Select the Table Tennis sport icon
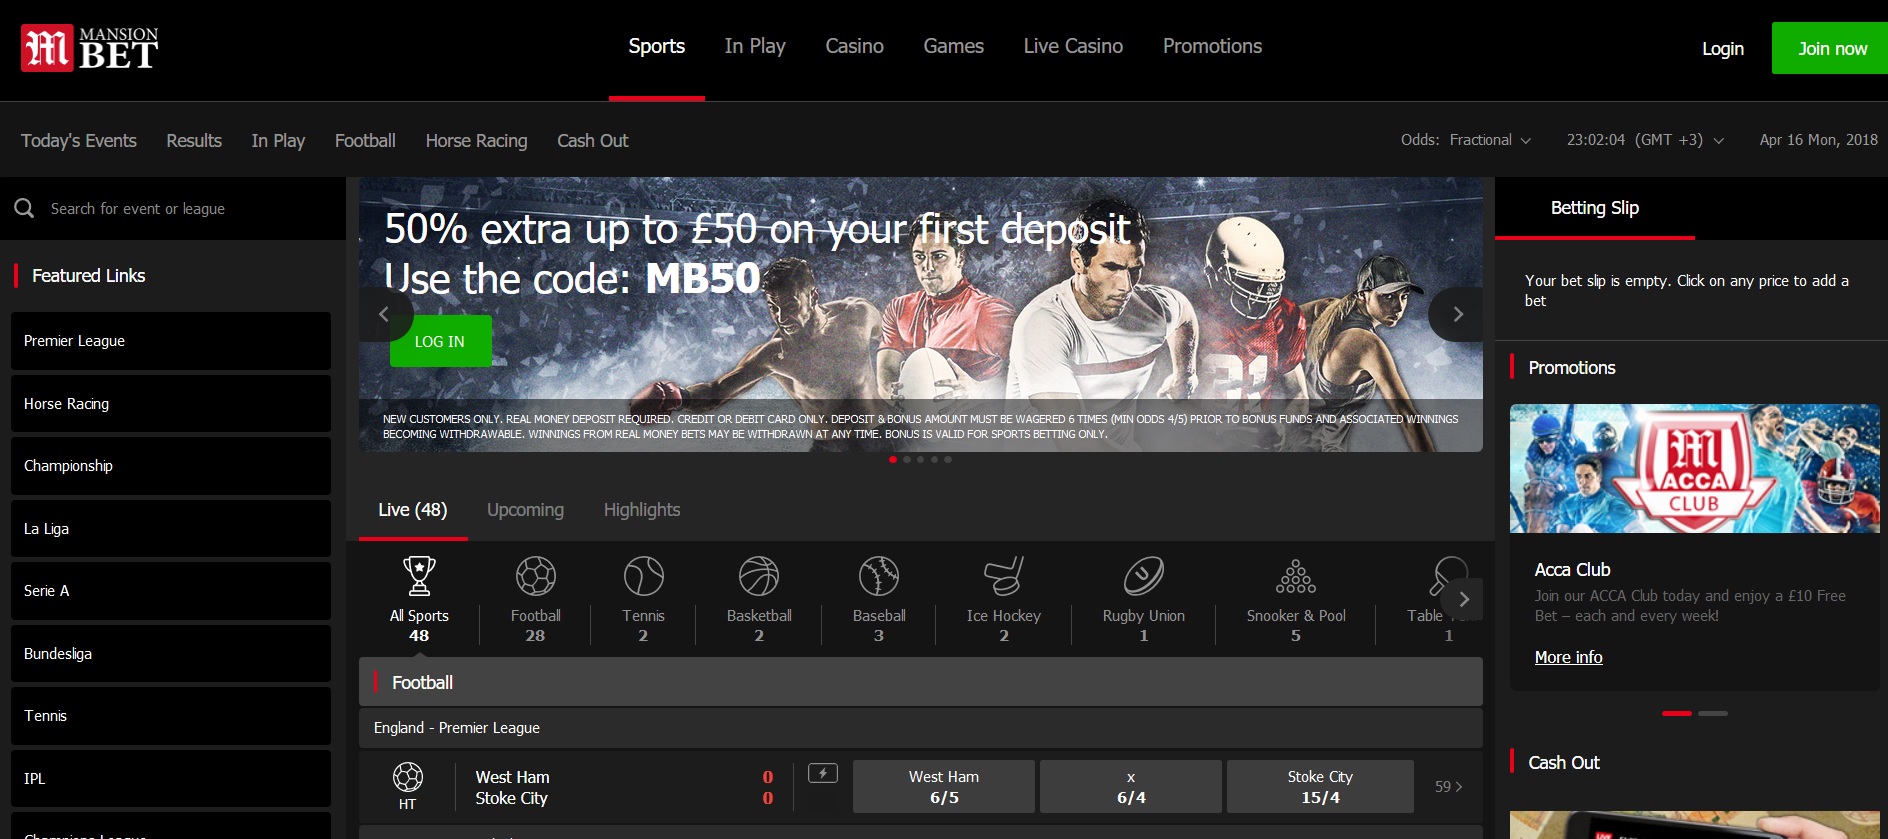The image size is (1888, 839). coord(1447,576)
